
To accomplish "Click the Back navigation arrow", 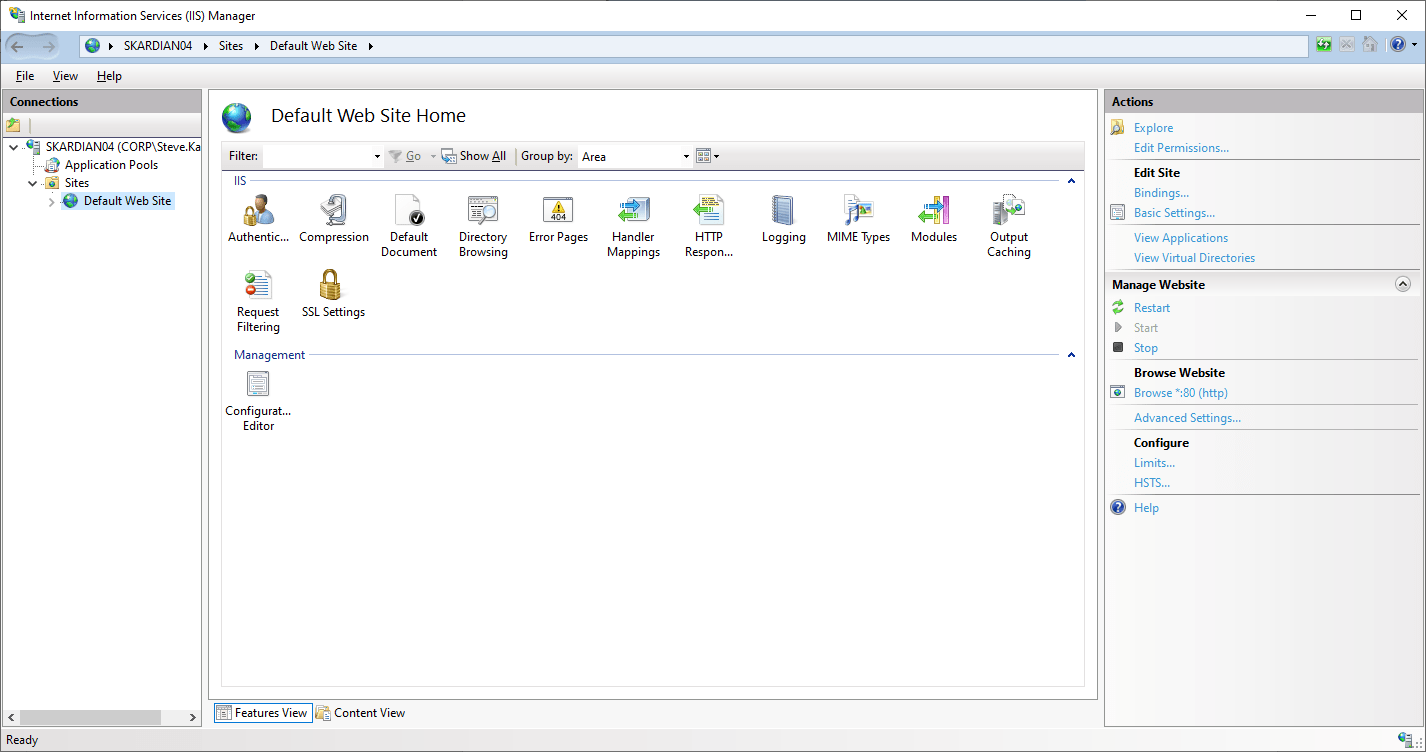I will (17, 46).
